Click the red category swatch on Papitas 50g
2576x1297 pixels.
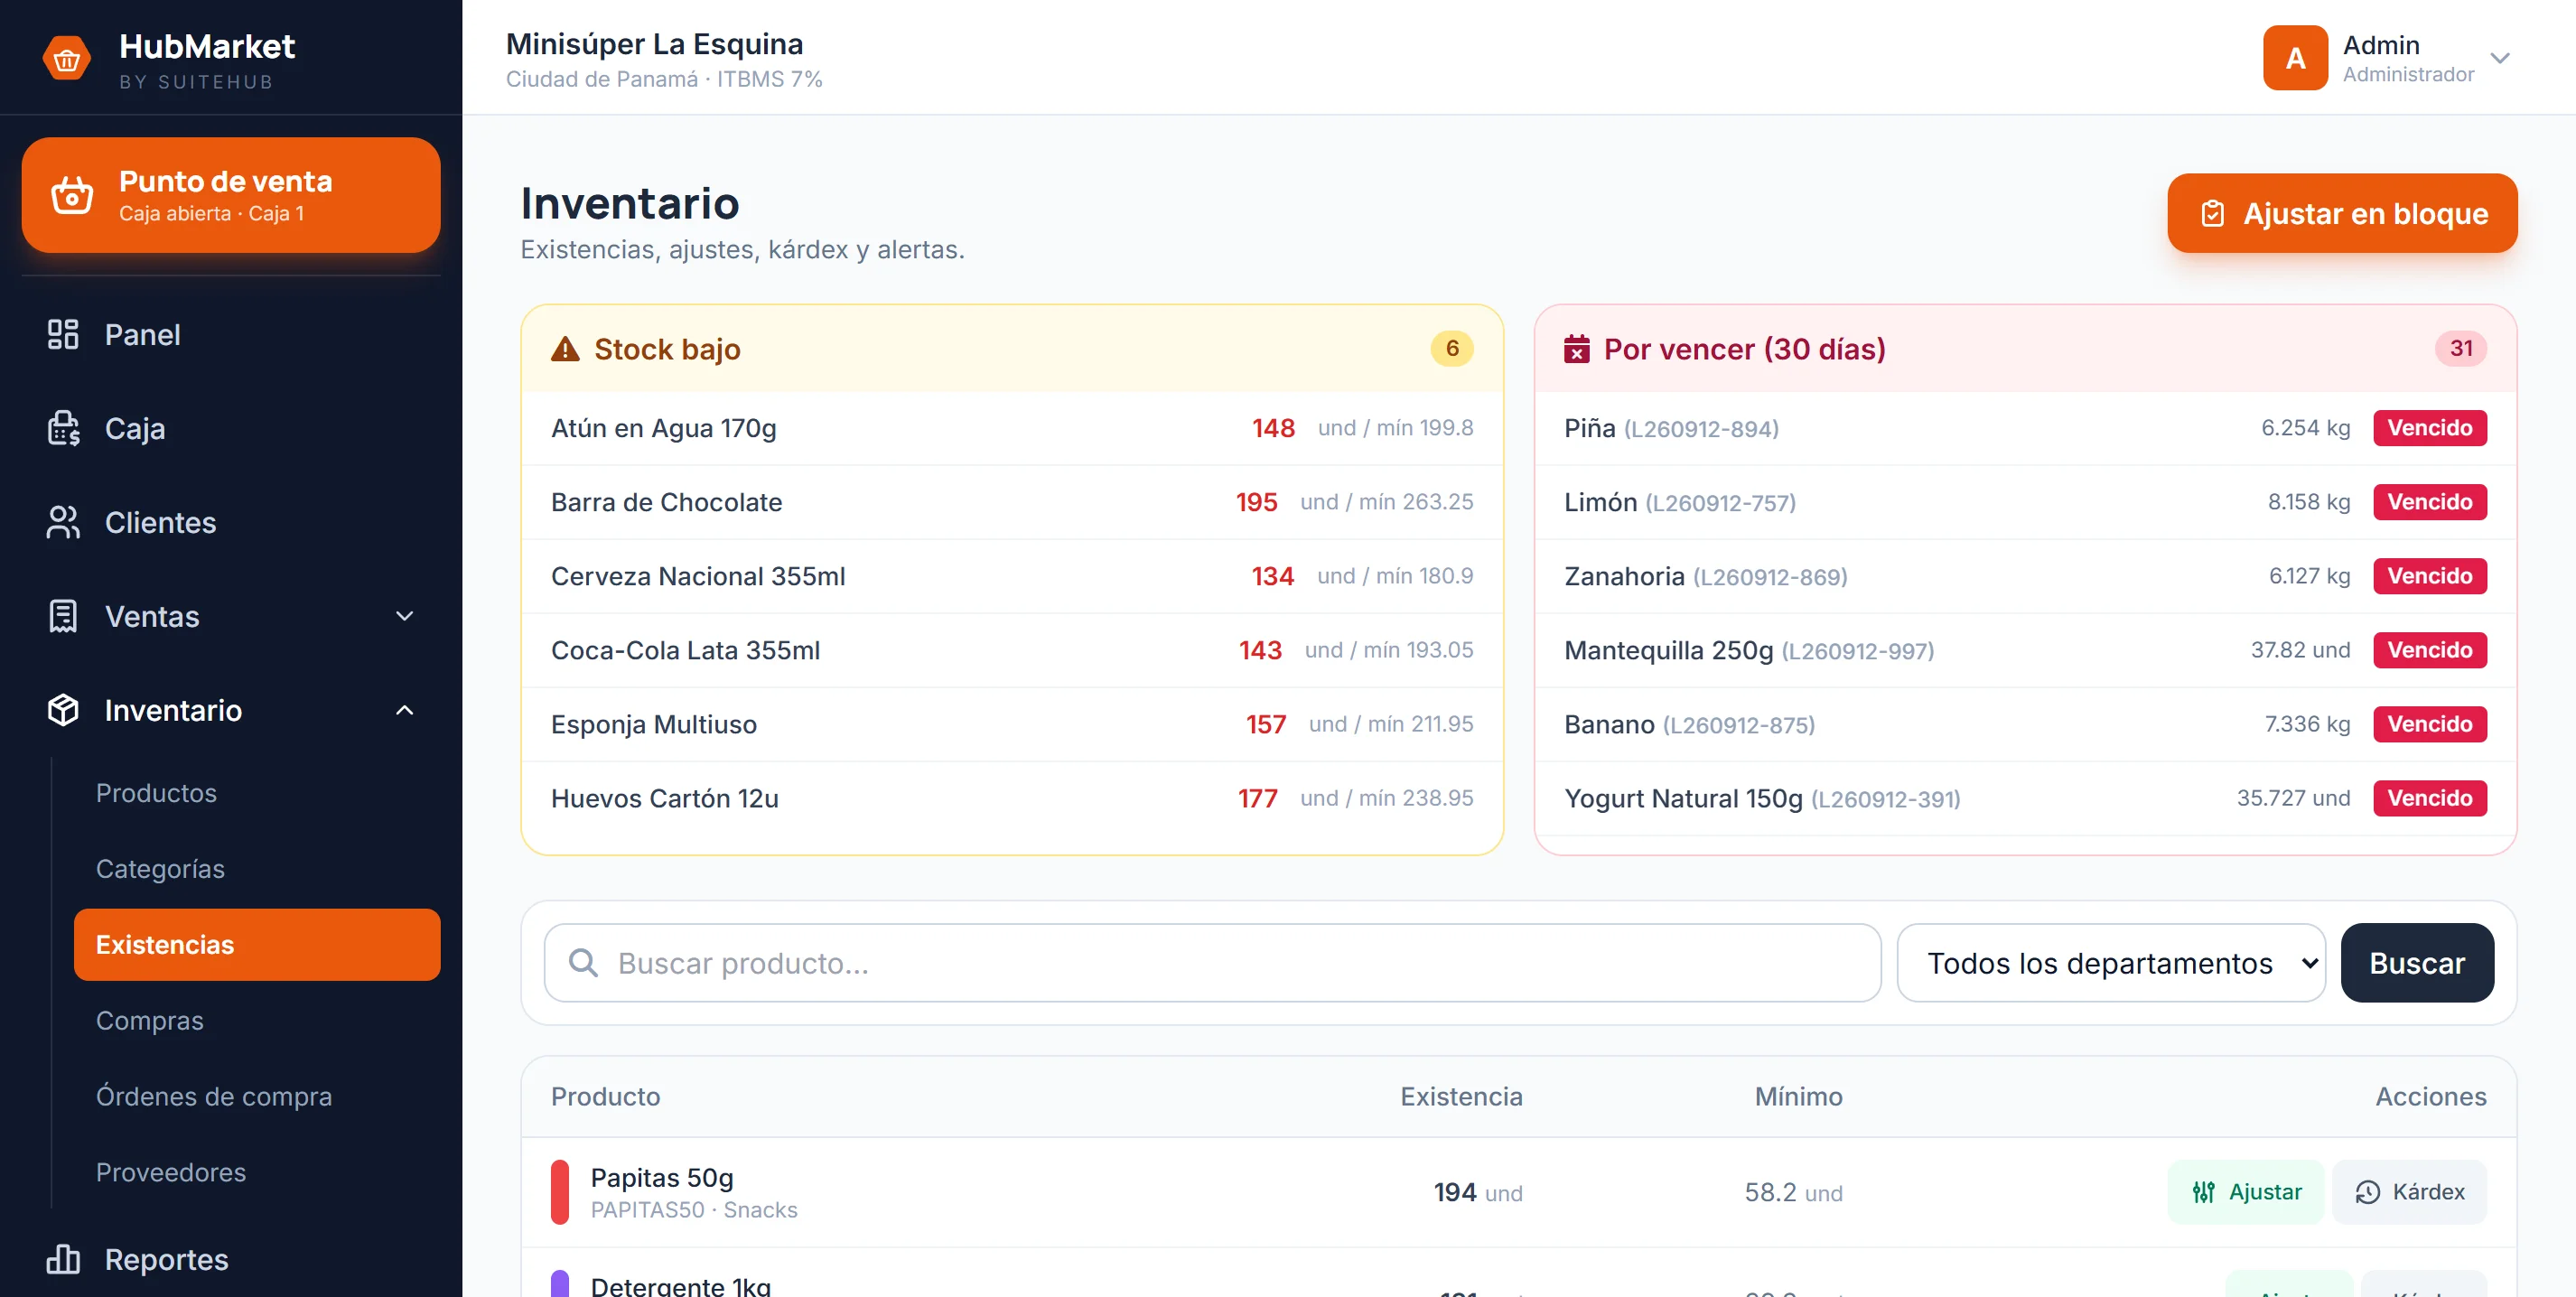pos(560,1192)
